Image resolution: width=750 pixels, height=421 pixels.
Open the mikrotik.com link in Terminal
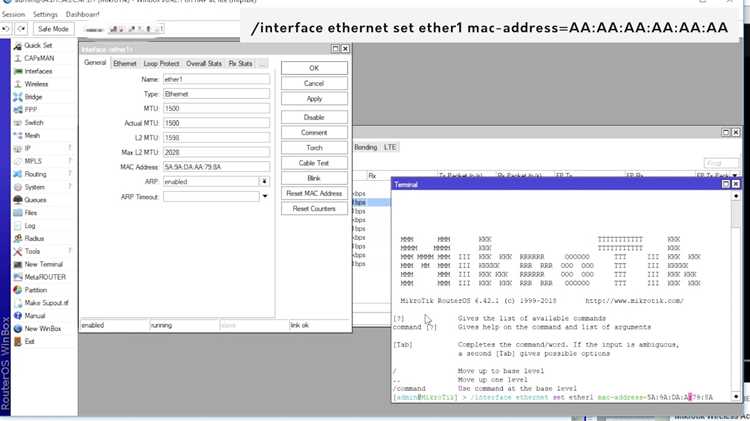pyautogui.click(x=634, y=301)
